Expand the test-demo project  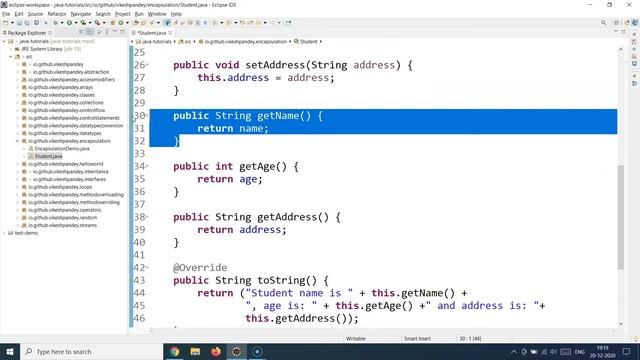4,233
